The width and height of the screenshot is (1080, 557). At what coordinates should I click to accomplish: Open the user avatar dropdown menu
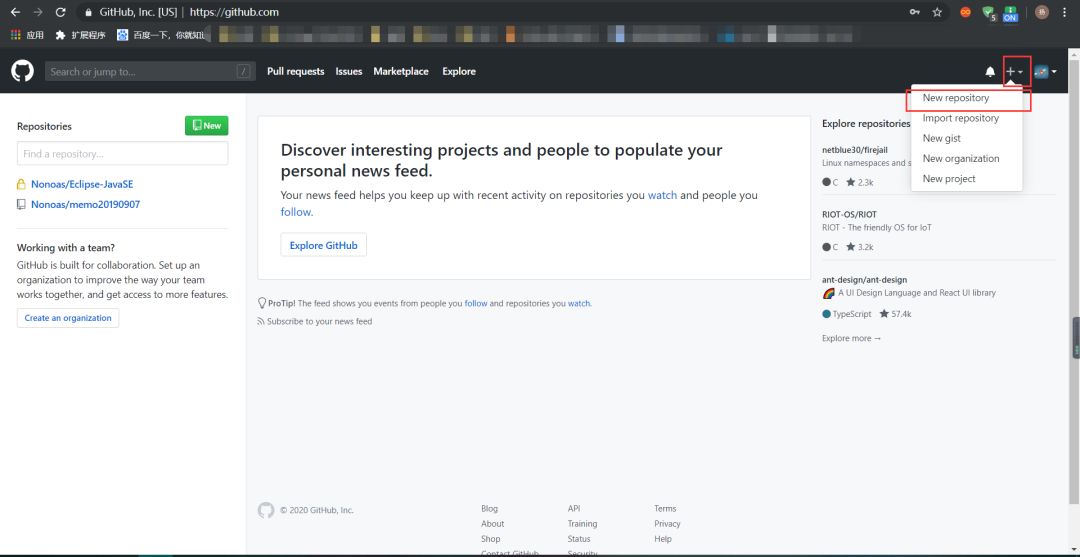pos(1046,72)
